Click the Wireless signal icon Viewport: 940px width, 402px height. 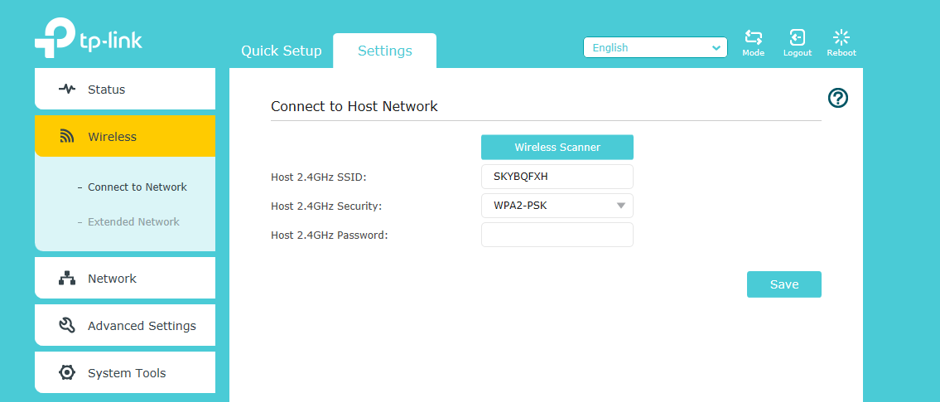67,137
